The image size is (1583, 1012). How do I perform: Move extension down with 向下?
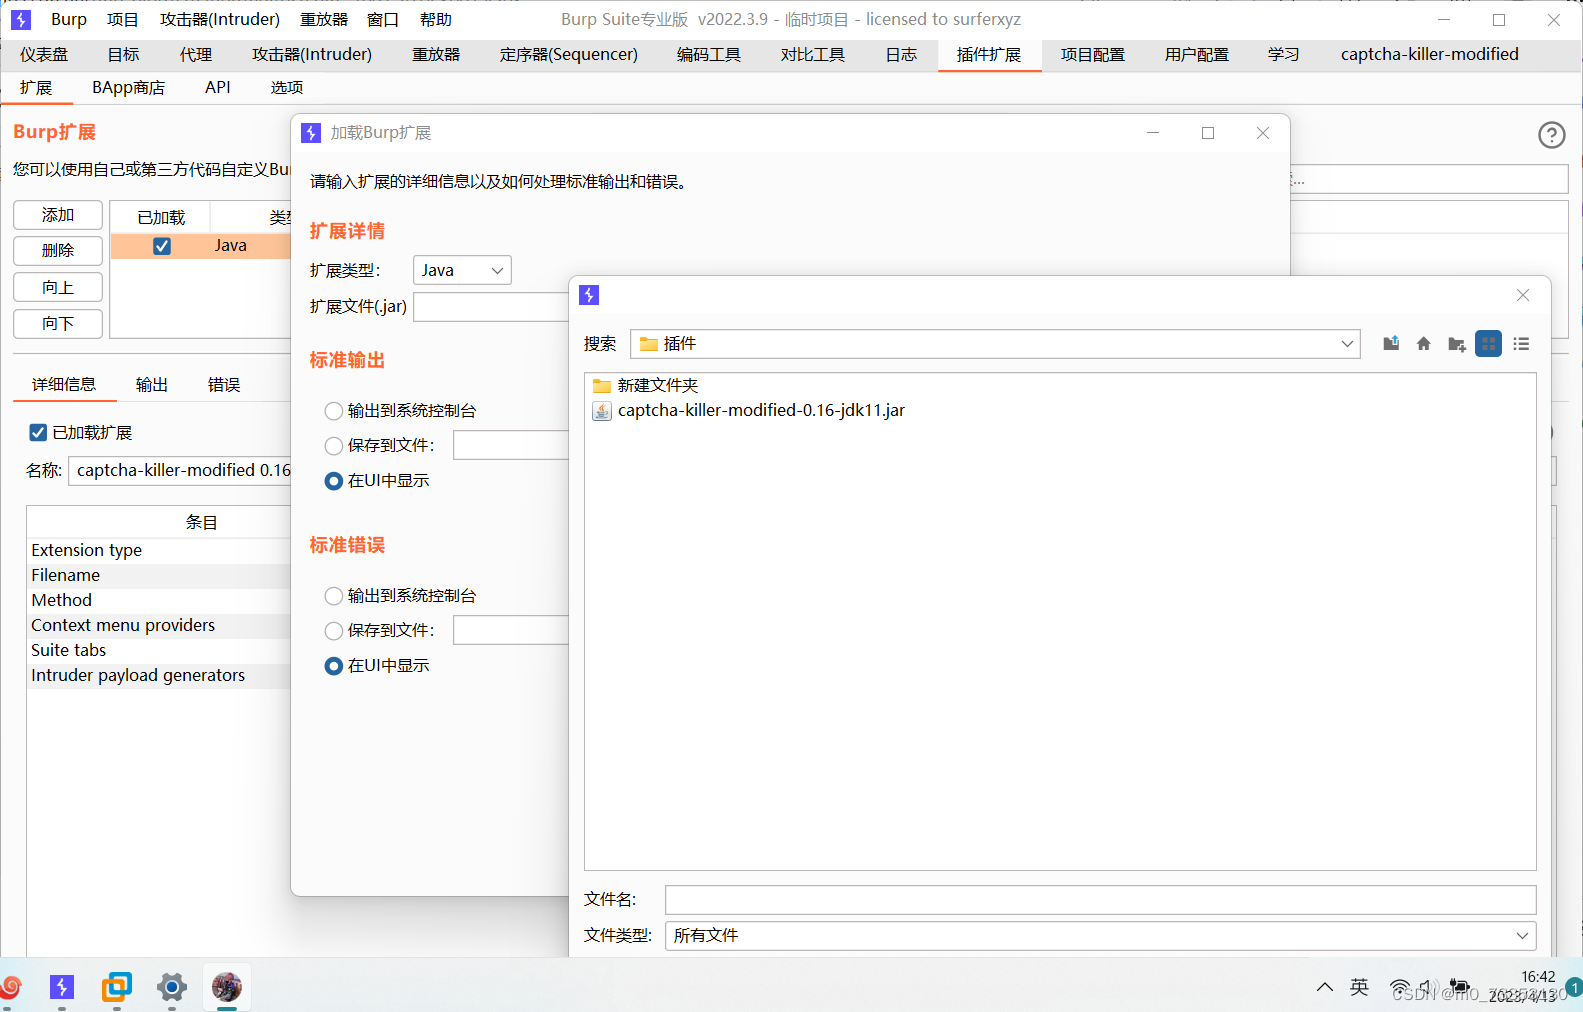point(58,323)
